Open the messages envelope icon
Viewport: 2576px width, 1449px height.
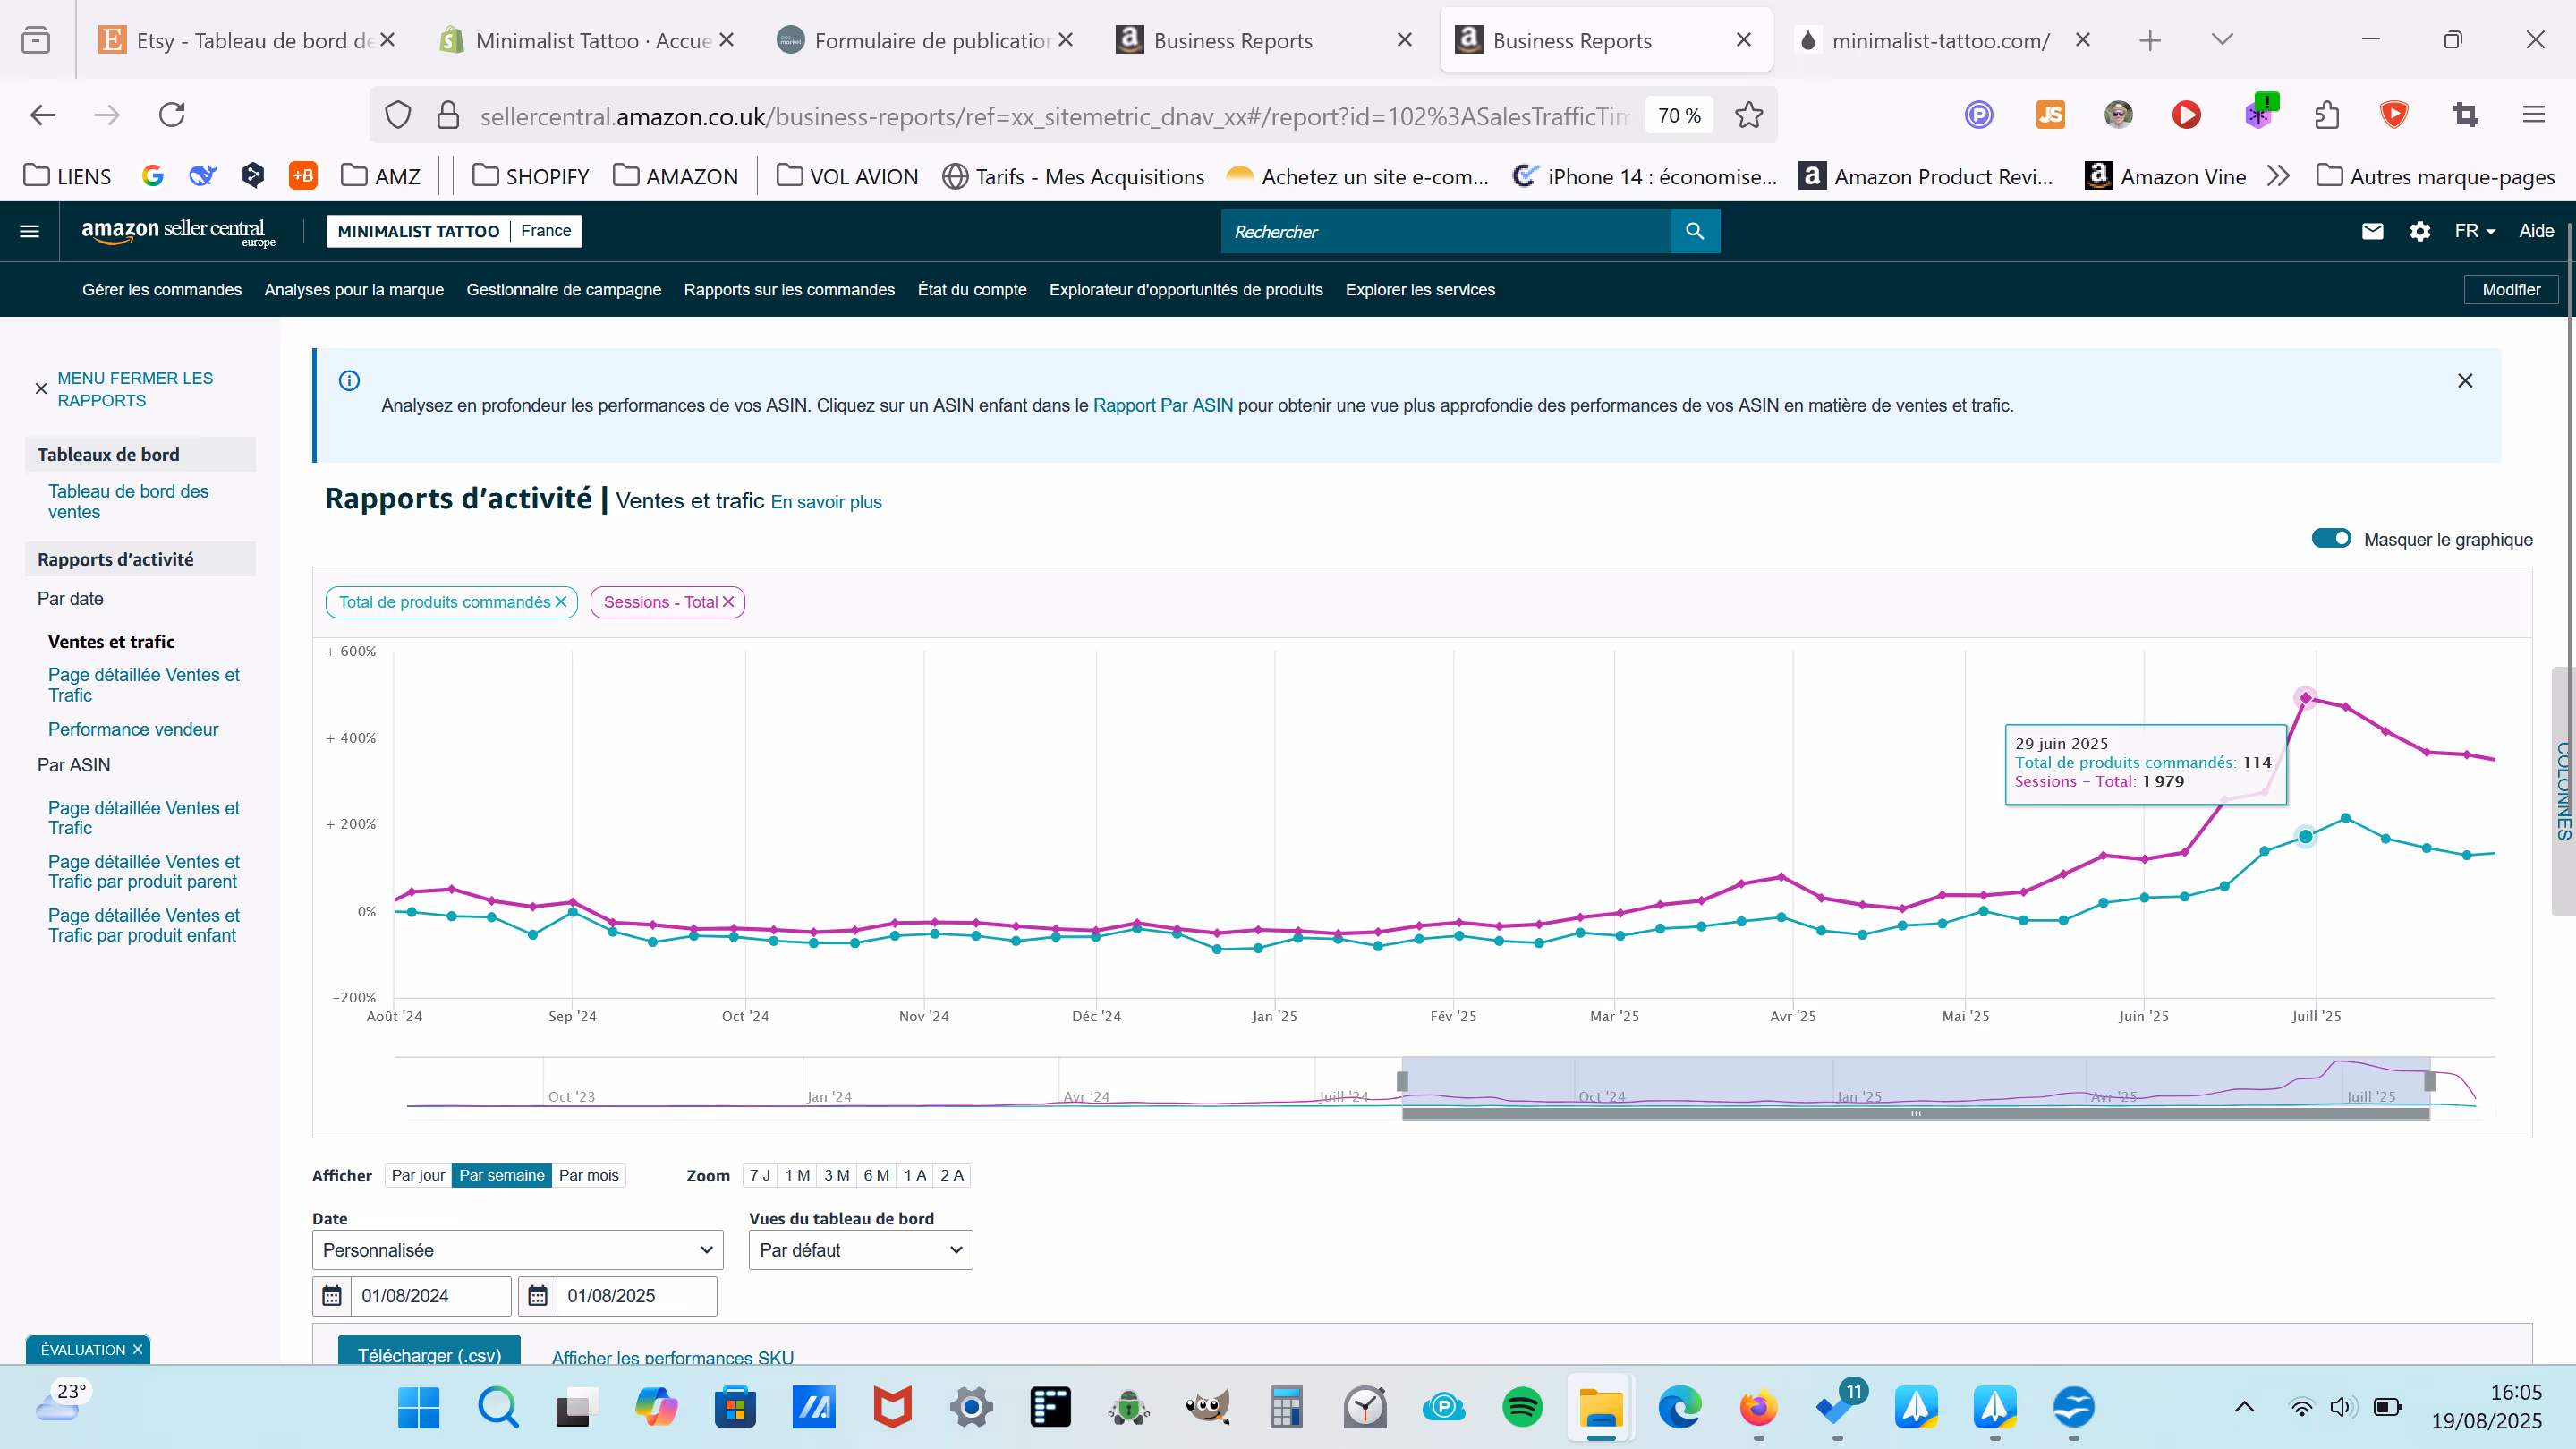coord(2372,231)
